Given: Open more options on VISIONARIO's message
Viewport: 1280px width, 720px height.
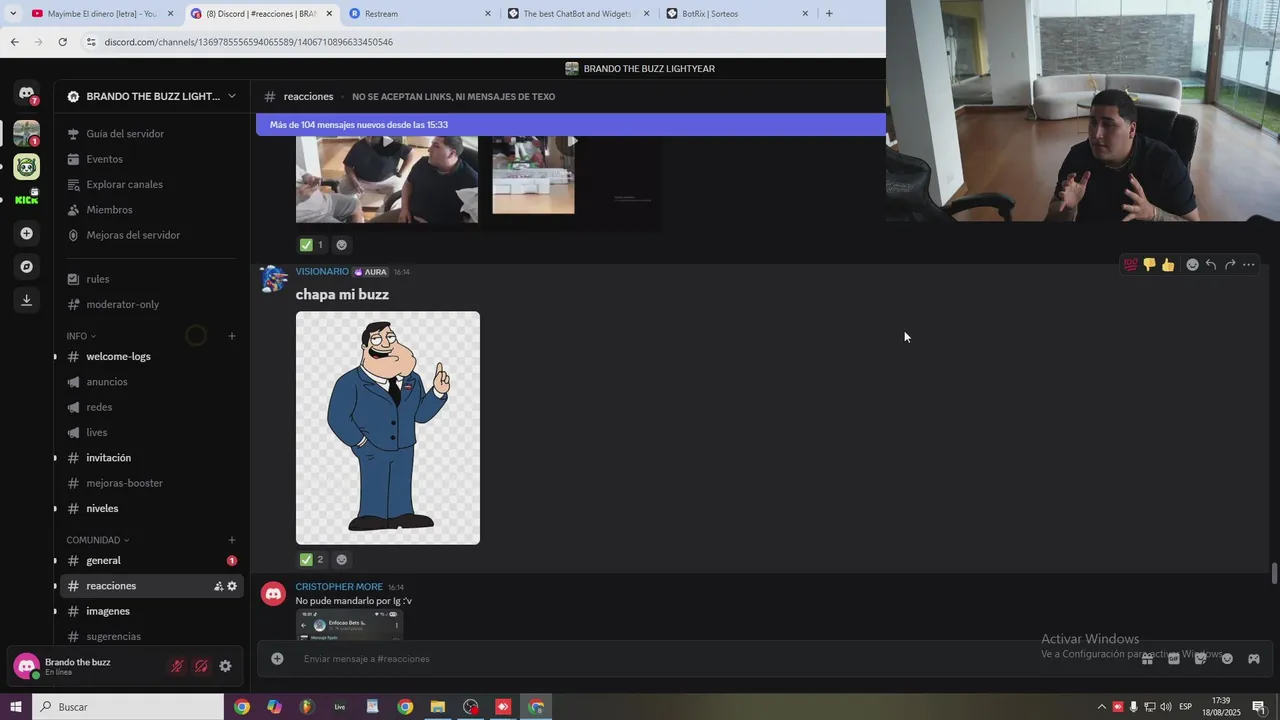Looking at the screenshot, I should [1249, 265].
